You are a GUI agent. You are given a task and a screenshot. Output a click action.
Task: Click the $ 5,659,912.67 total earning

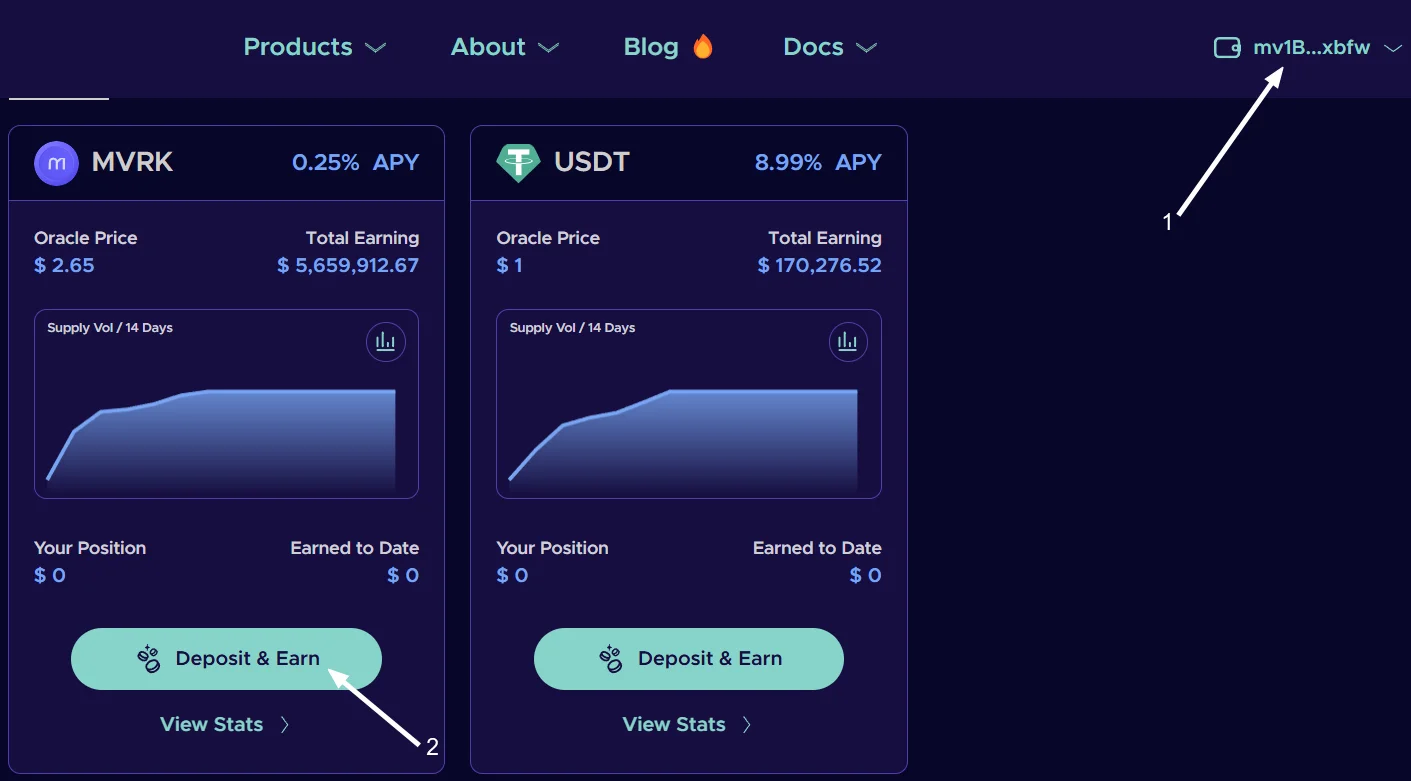coord(348,265)
